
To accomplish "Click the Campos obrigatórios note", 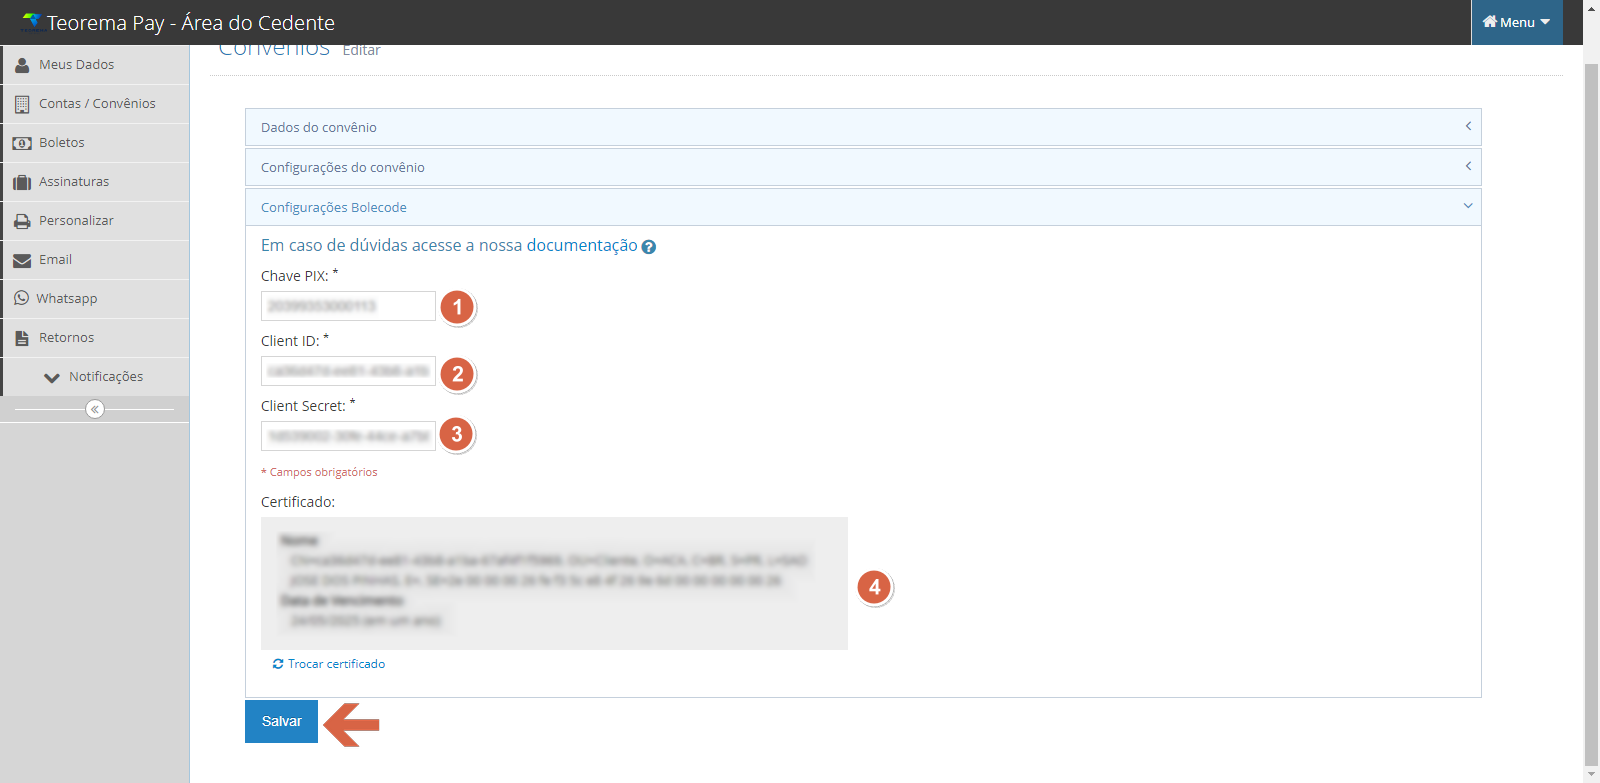I will [x=319, y=472].
